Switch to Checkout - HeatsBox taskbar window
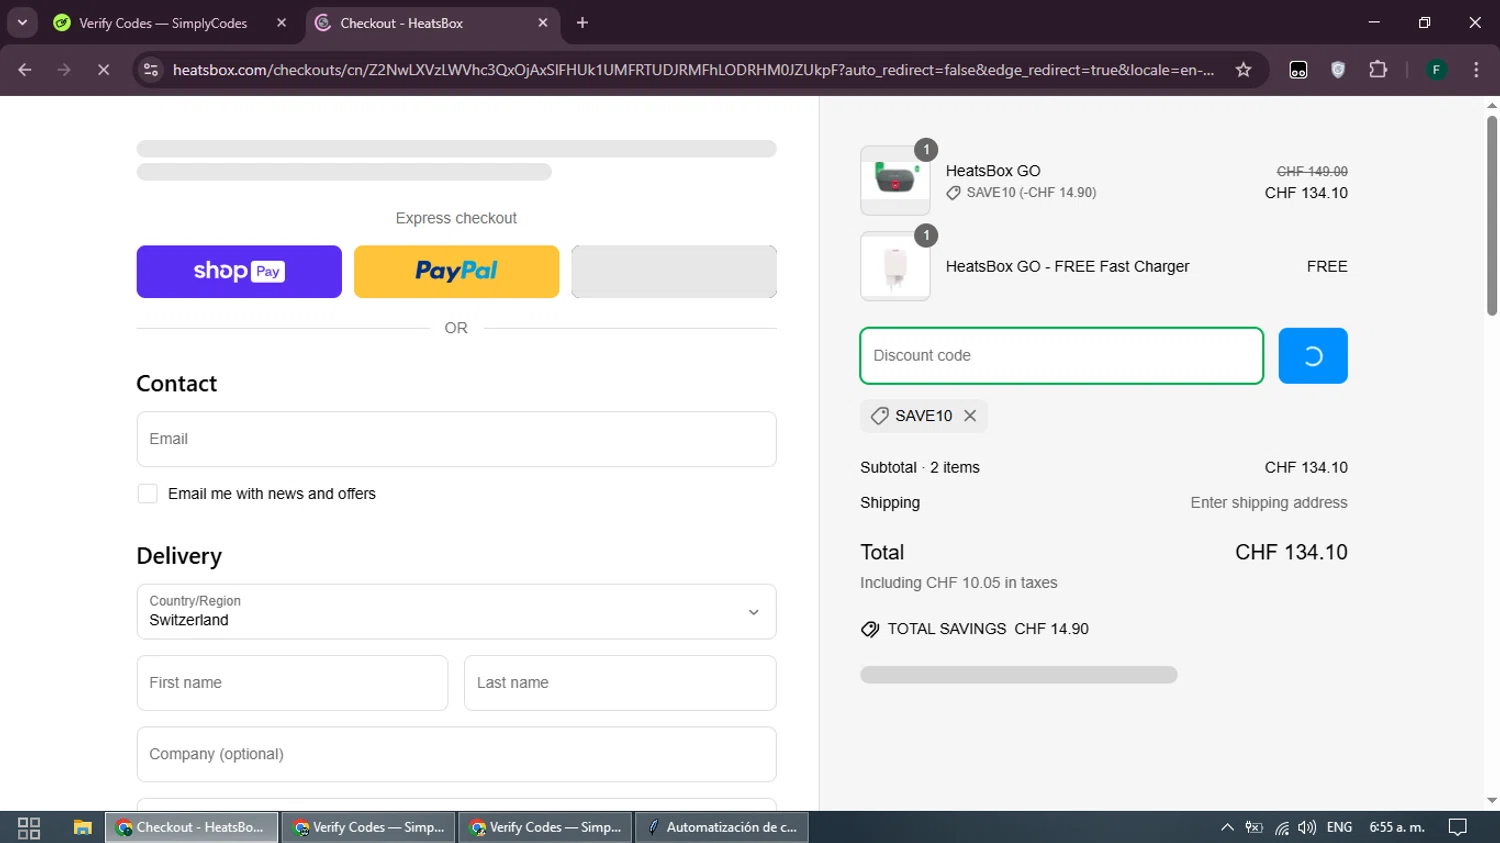Viewport: 1500px width, 843px height. (192, 828)
